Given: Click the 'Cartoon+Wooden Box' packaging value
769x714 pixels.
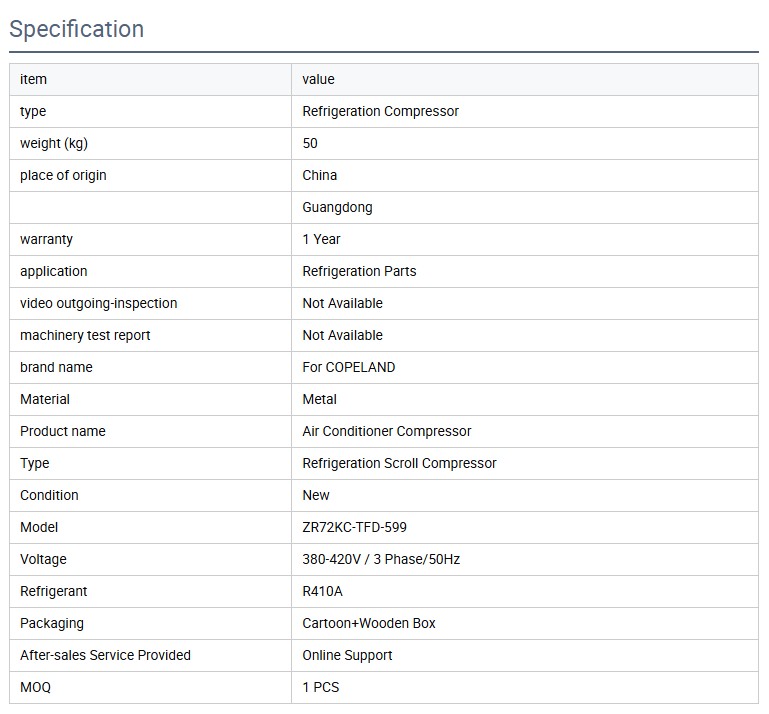Looking at the screenshot, I should pos(369,623).
